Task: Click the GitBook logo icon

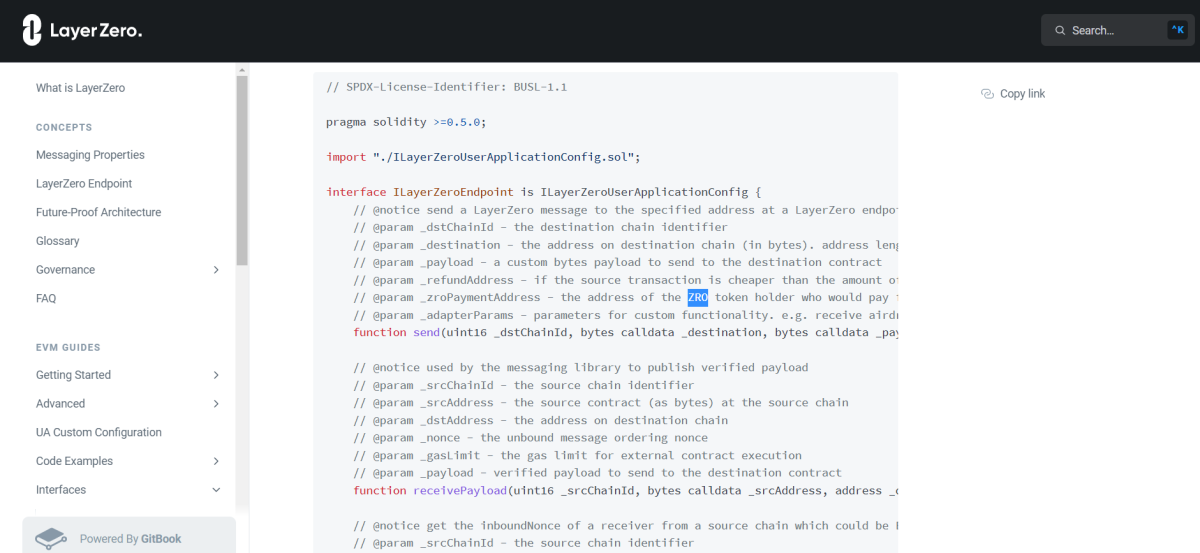Action: pyautogui.click(x=51, y=539)
